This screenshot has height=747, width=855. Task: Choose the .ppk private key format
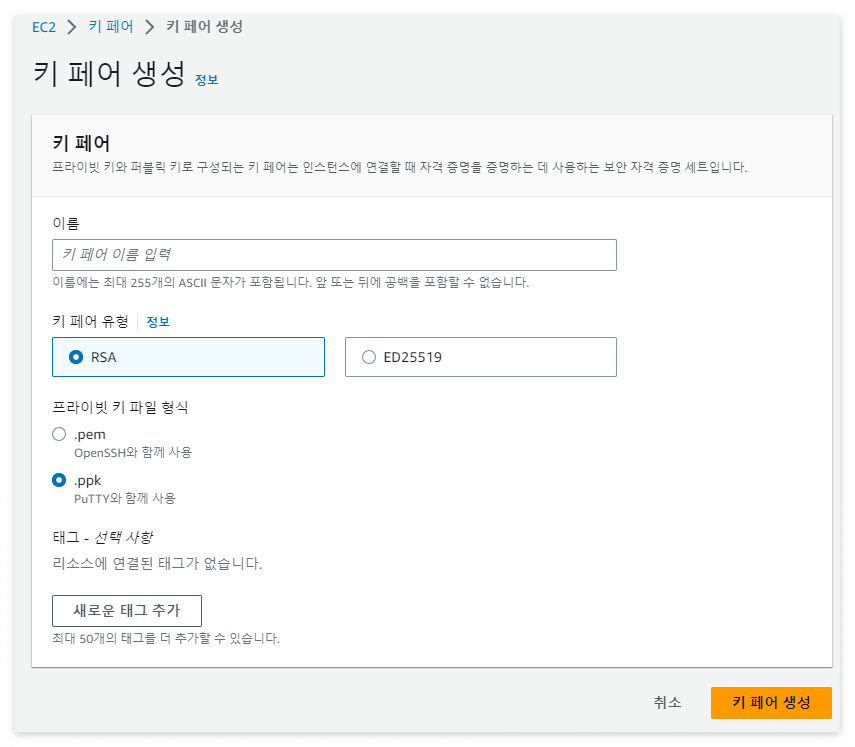point(59,480)
